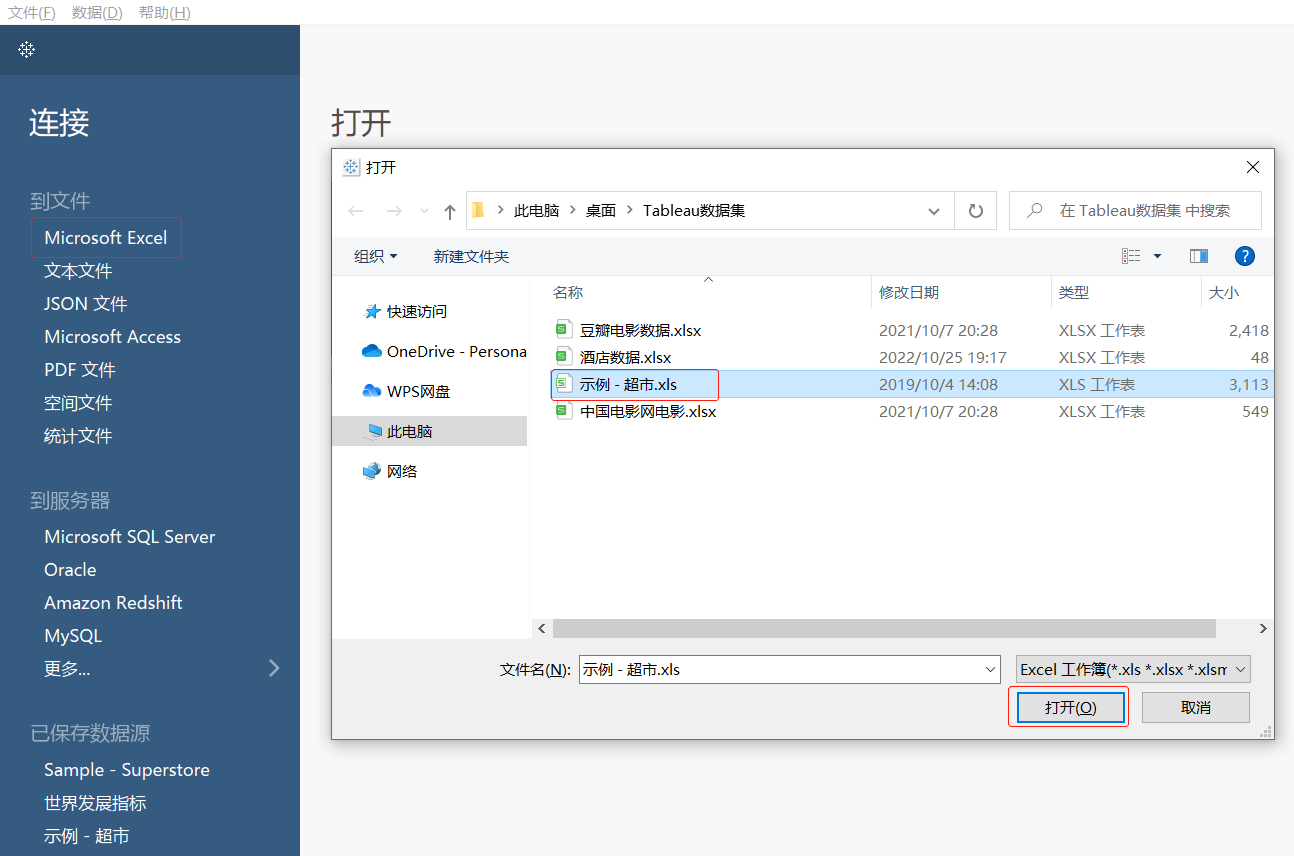Click the horizontal scrollbar in the file list
1294x856 pixels.
click(x=884, y=628)
